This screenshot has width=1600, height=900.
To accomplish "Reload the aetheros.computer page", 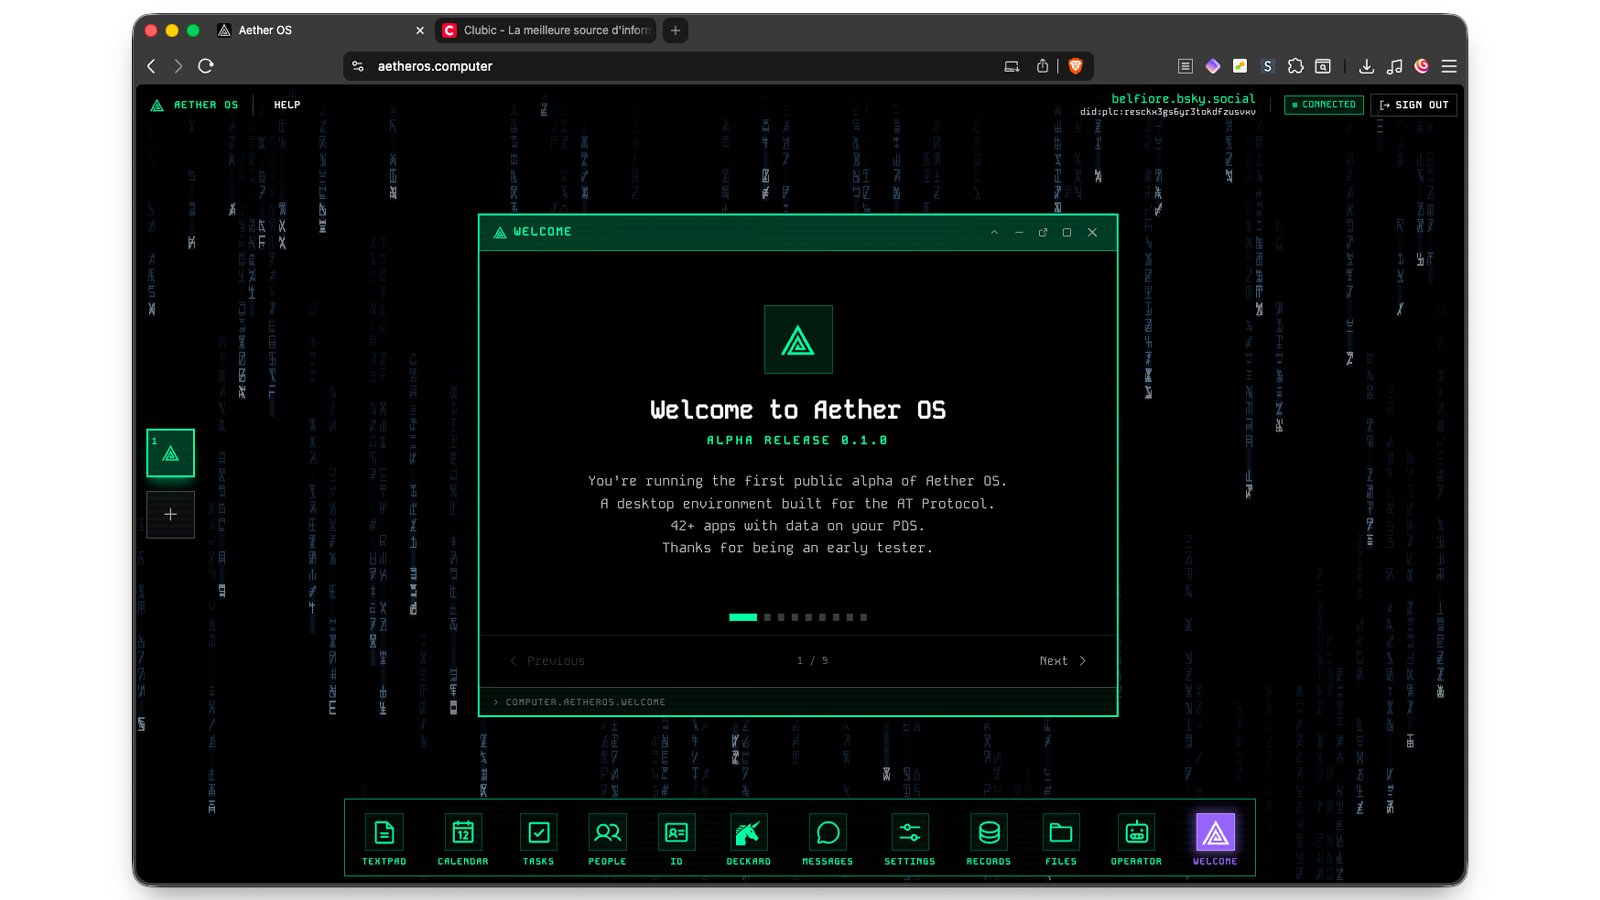I will (x=206, y=66).
